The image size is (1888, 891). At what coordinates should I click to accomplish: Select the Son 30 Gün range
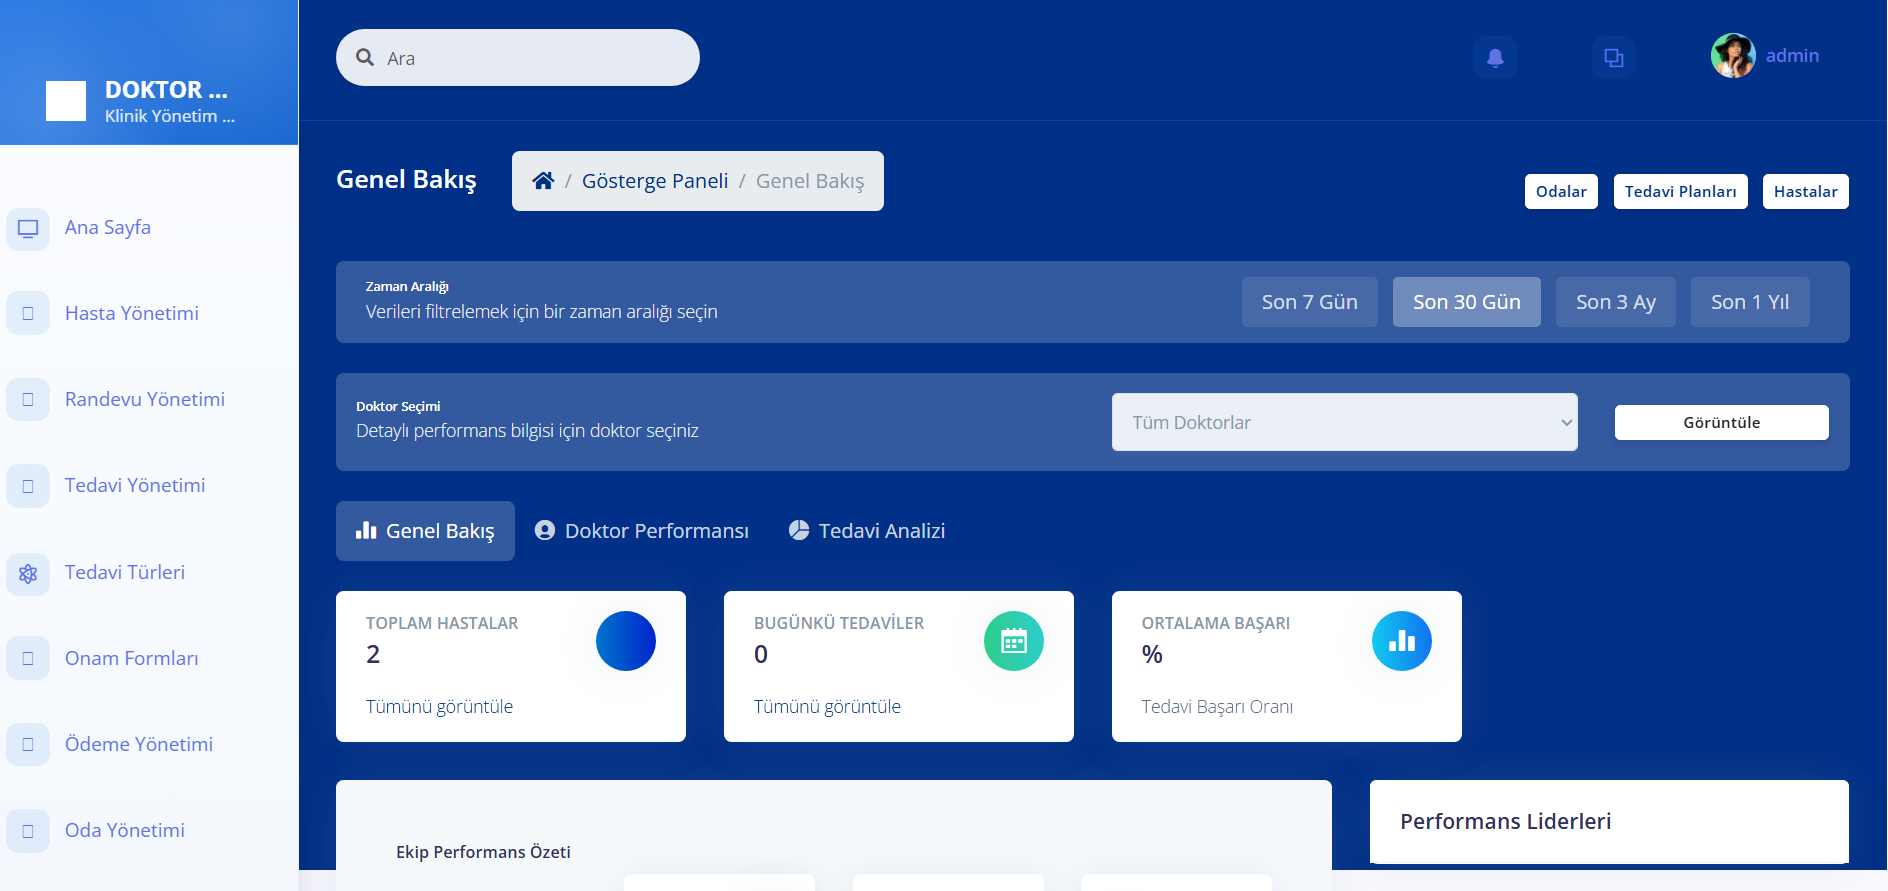(1466, 302)
